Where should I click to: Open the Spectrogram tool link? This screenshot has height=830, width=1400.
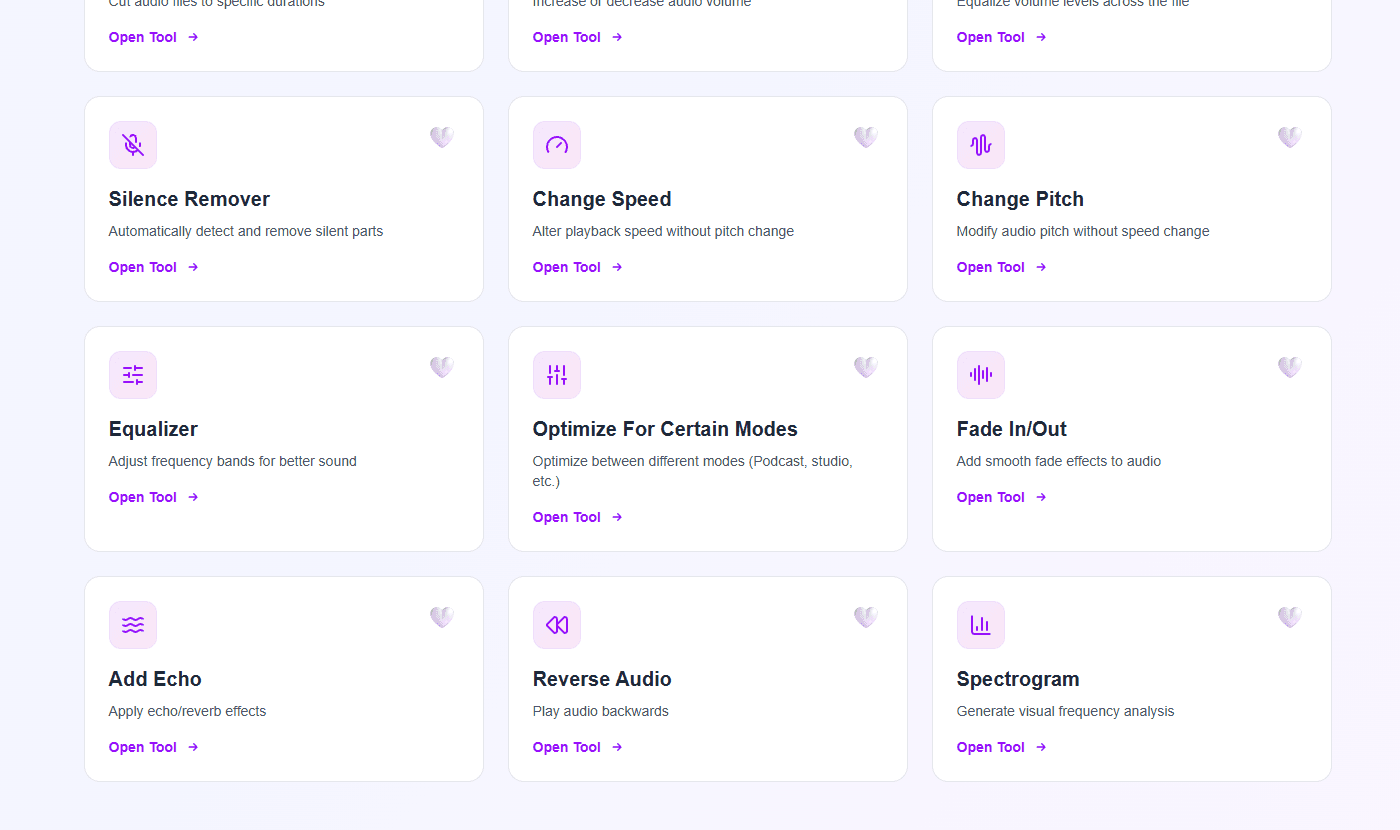pyautogui.click(x=1002, y=747)
